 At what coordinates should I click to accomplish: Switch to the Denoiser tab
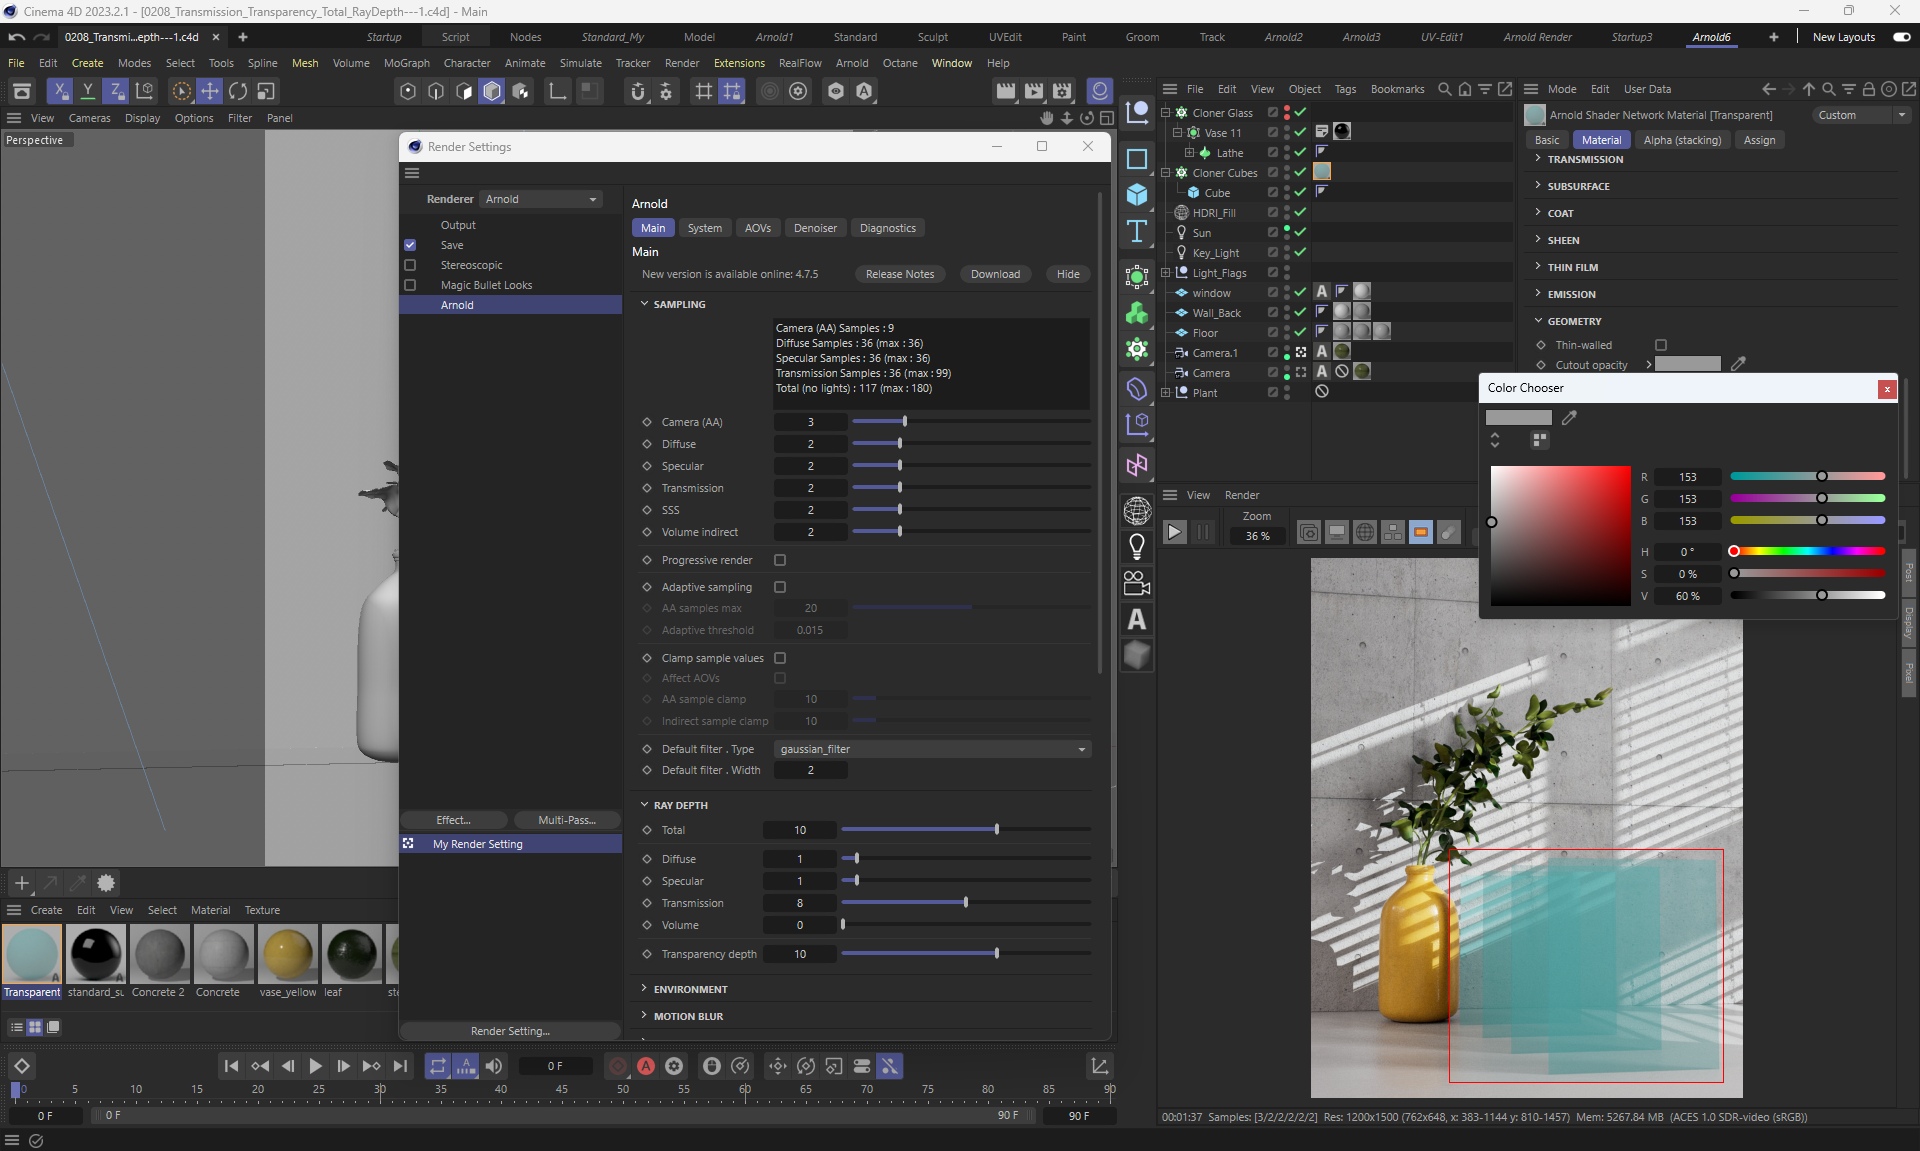point(815,228)
